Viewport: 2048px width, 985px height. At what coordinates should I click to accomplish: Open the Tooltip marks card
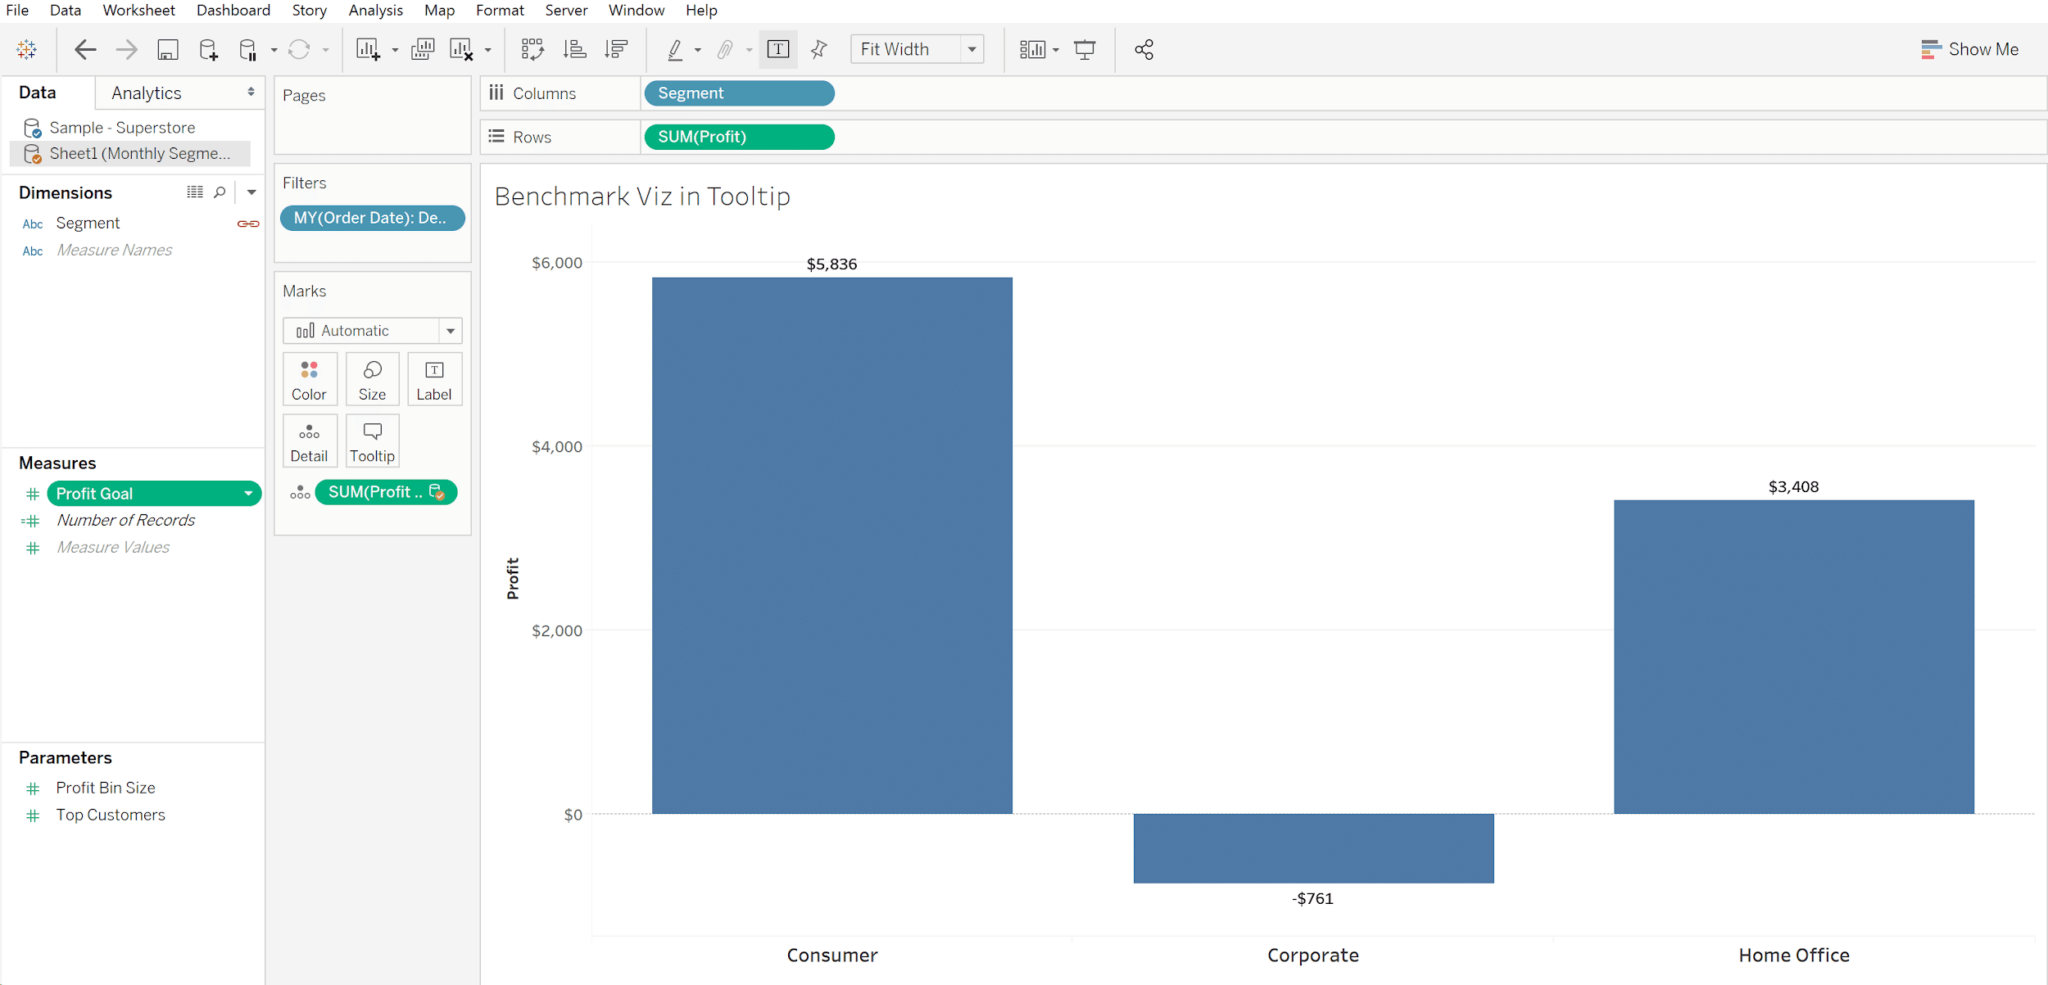pos(371,440)
